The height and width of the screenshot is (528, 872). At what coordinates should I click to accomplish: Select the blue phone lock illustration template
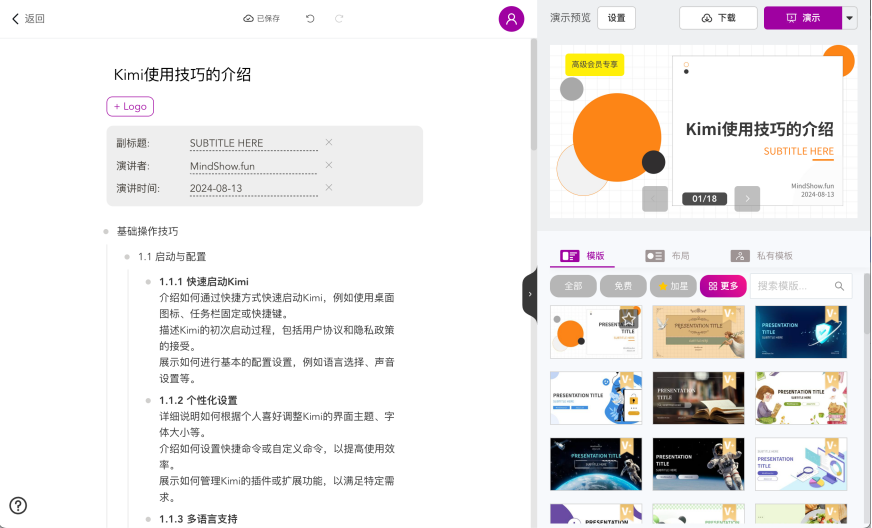(596, 398)
